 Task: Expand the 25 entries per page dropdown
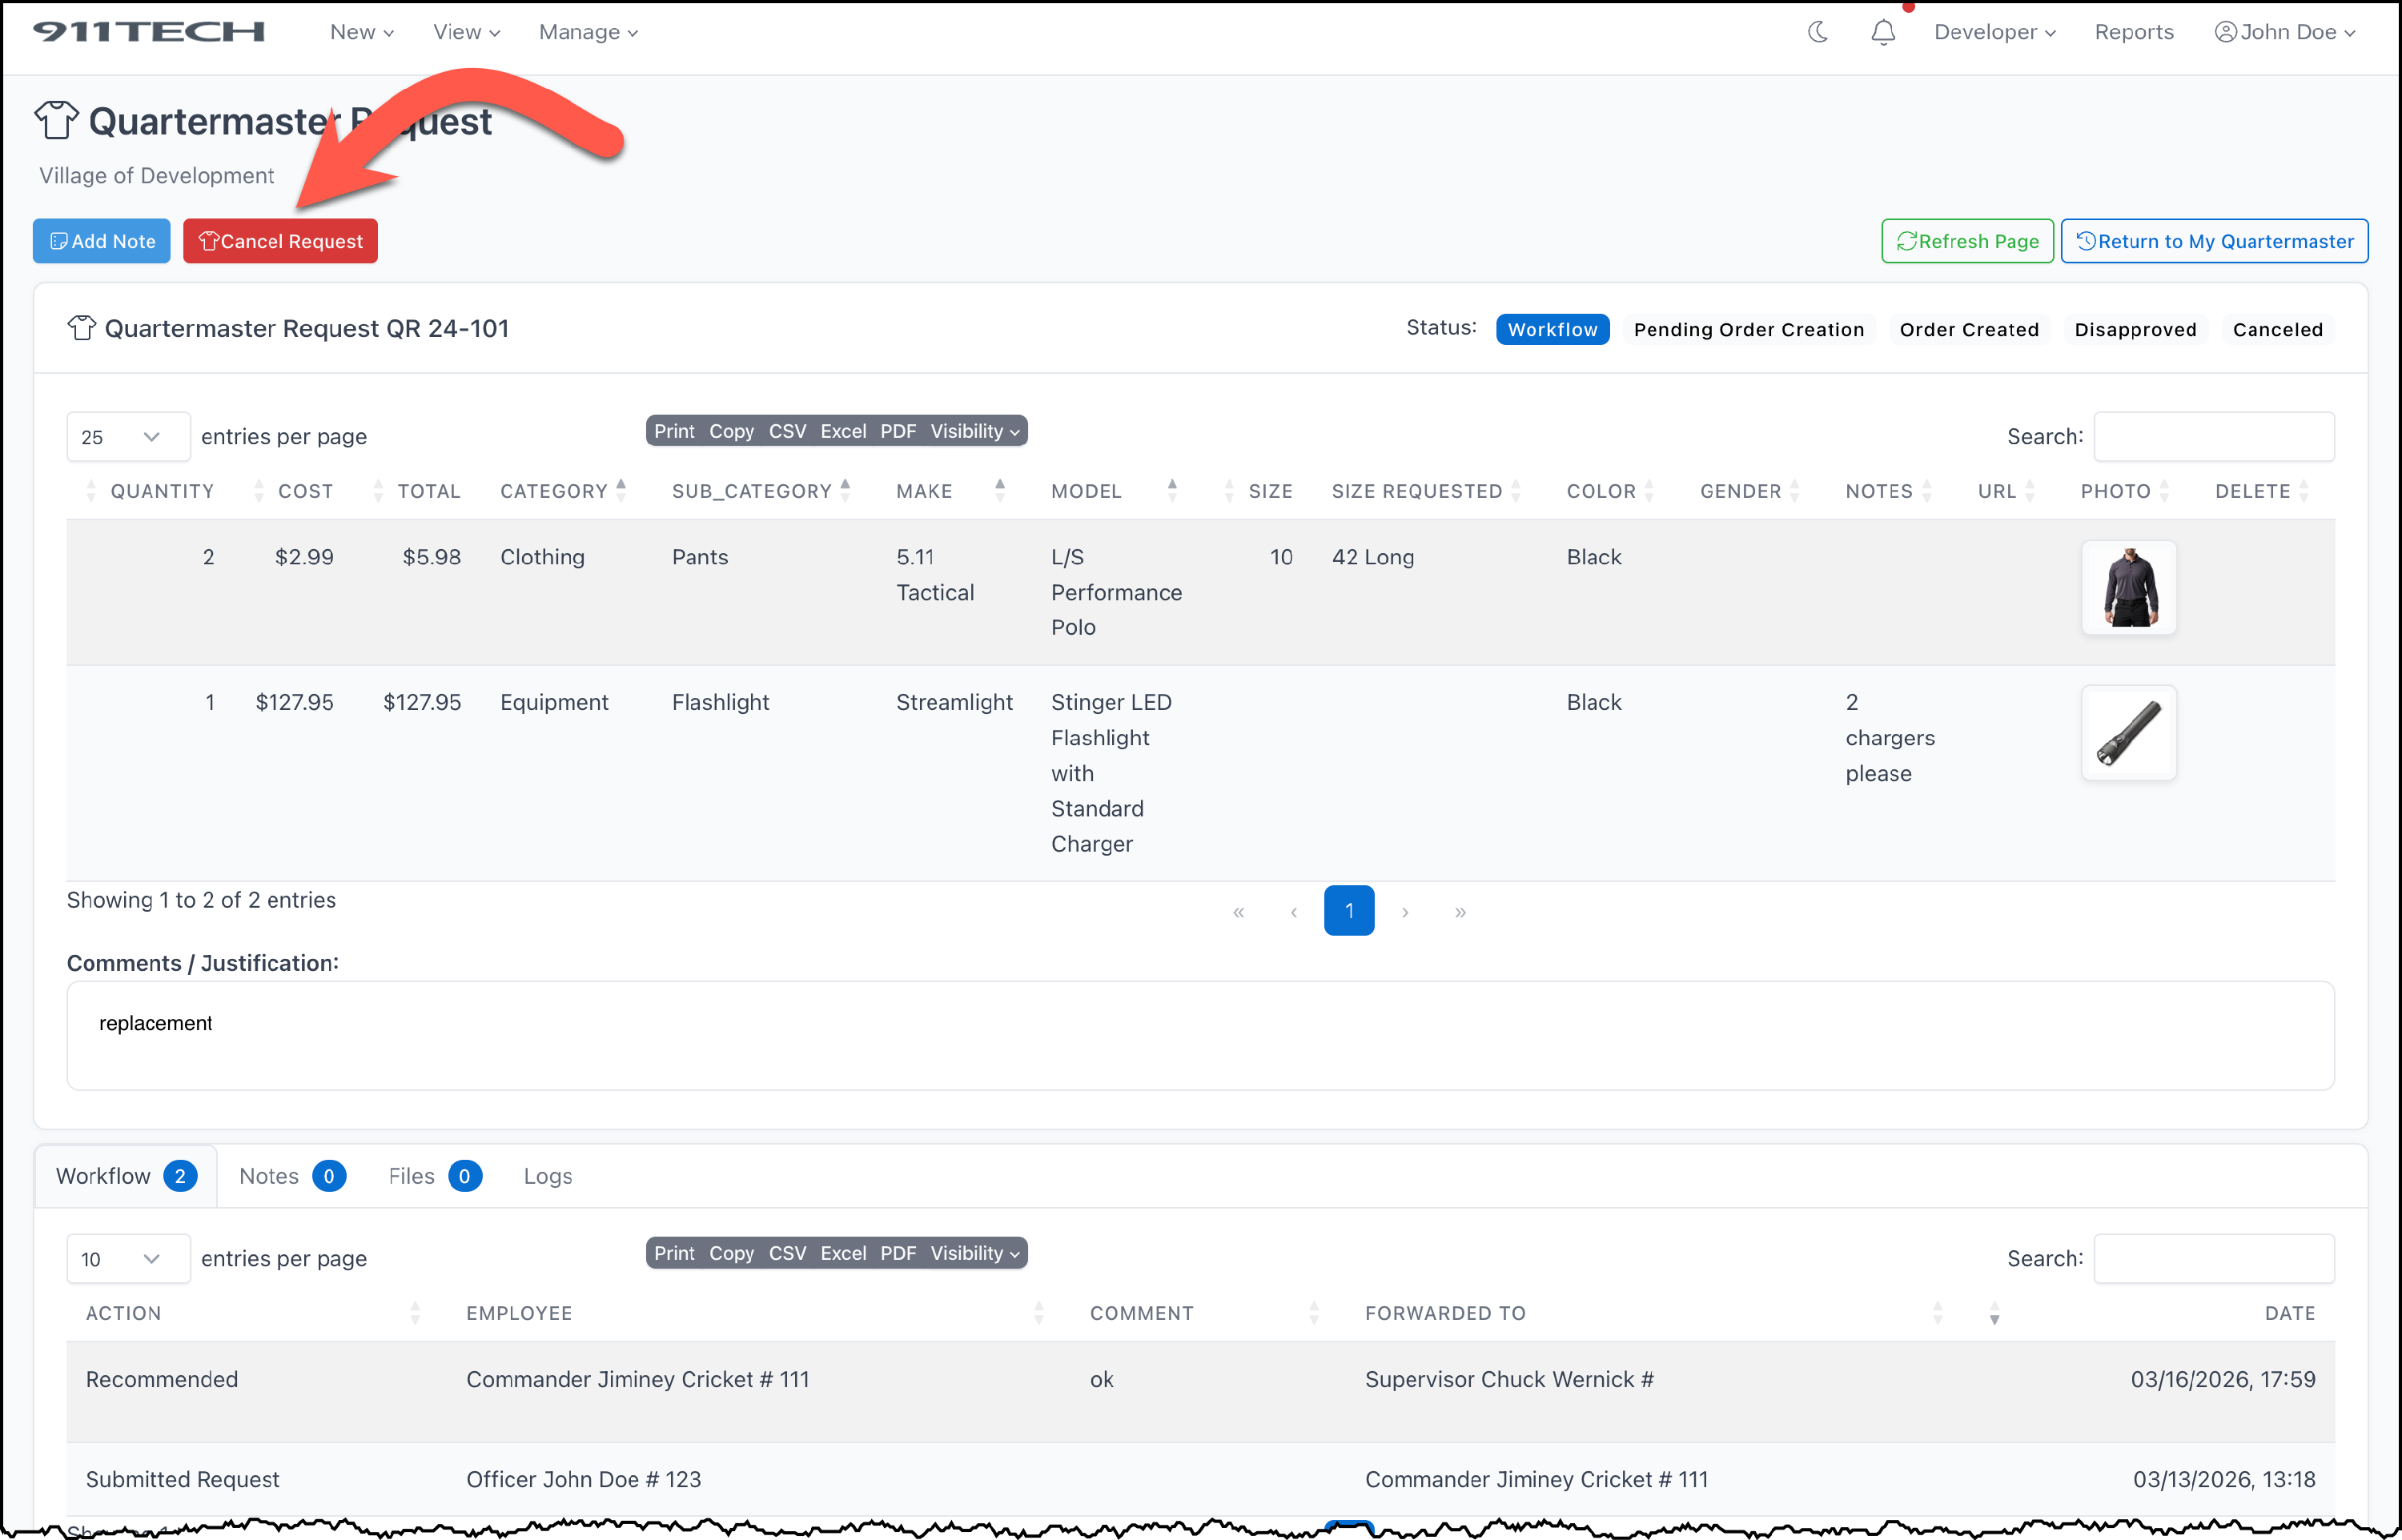tap(127, 437)
